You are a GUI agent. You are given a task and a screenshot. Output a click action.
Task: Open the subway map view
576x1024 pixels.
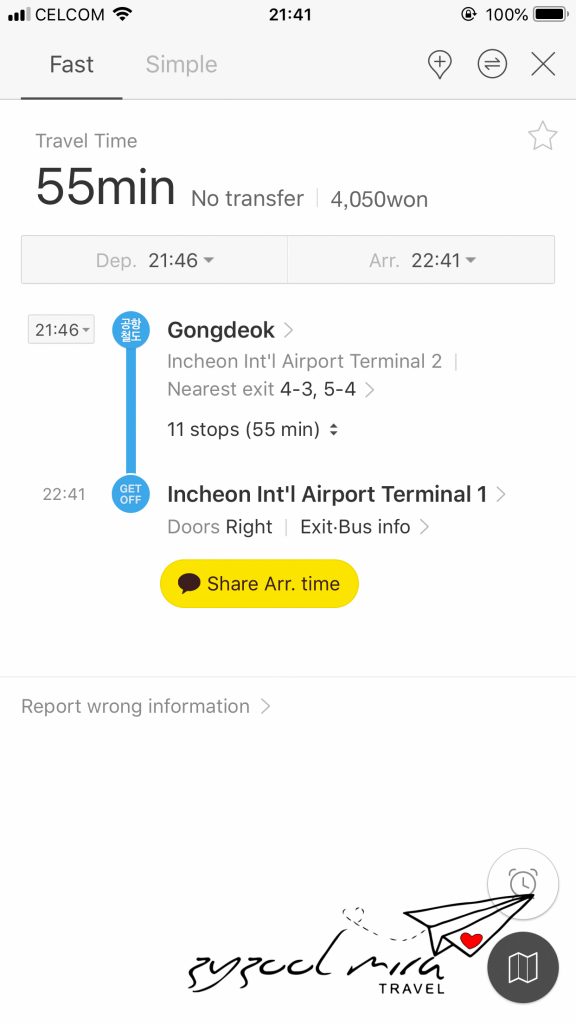(522, 967)
